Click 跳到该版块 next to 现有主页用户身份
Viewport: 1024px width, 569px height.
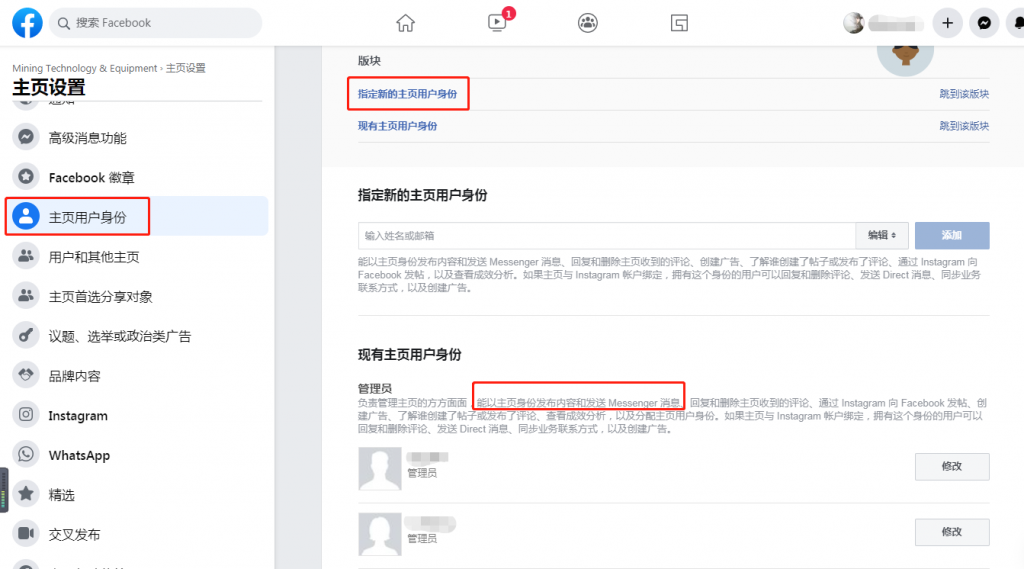pyautogui.click(x=964, y=126)
